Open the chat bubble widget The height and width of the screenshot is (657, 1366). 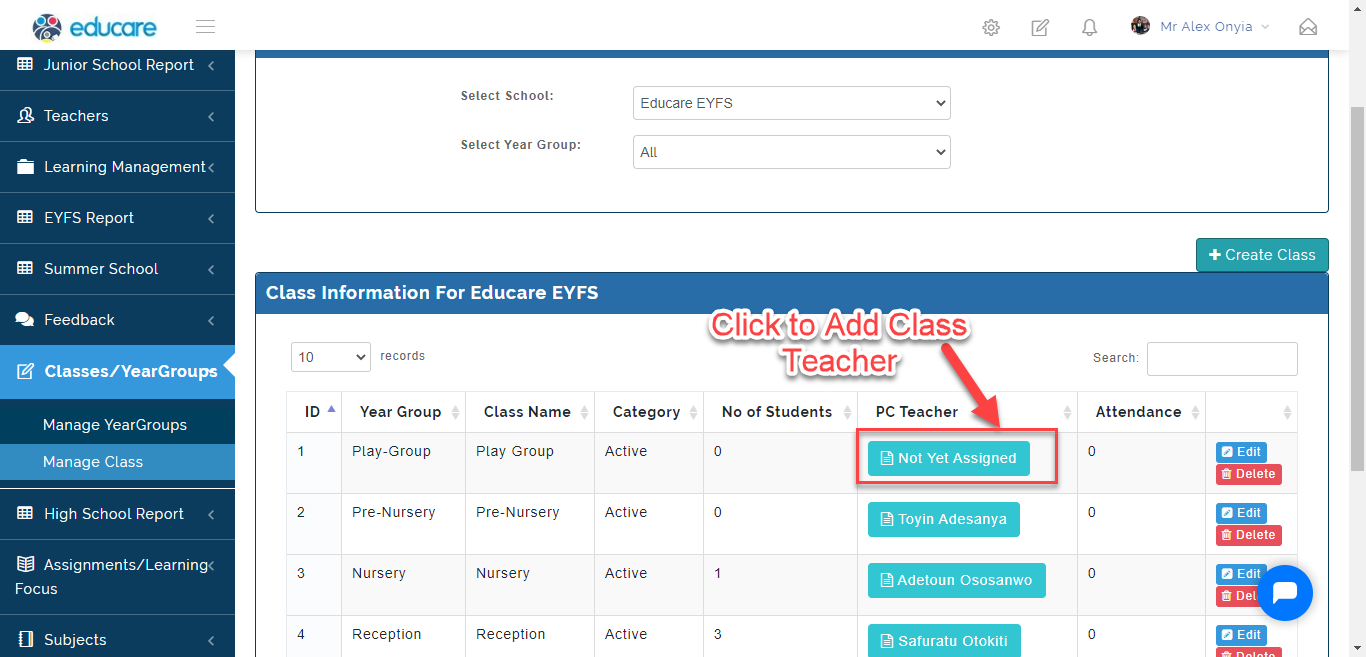(1285, 593)
